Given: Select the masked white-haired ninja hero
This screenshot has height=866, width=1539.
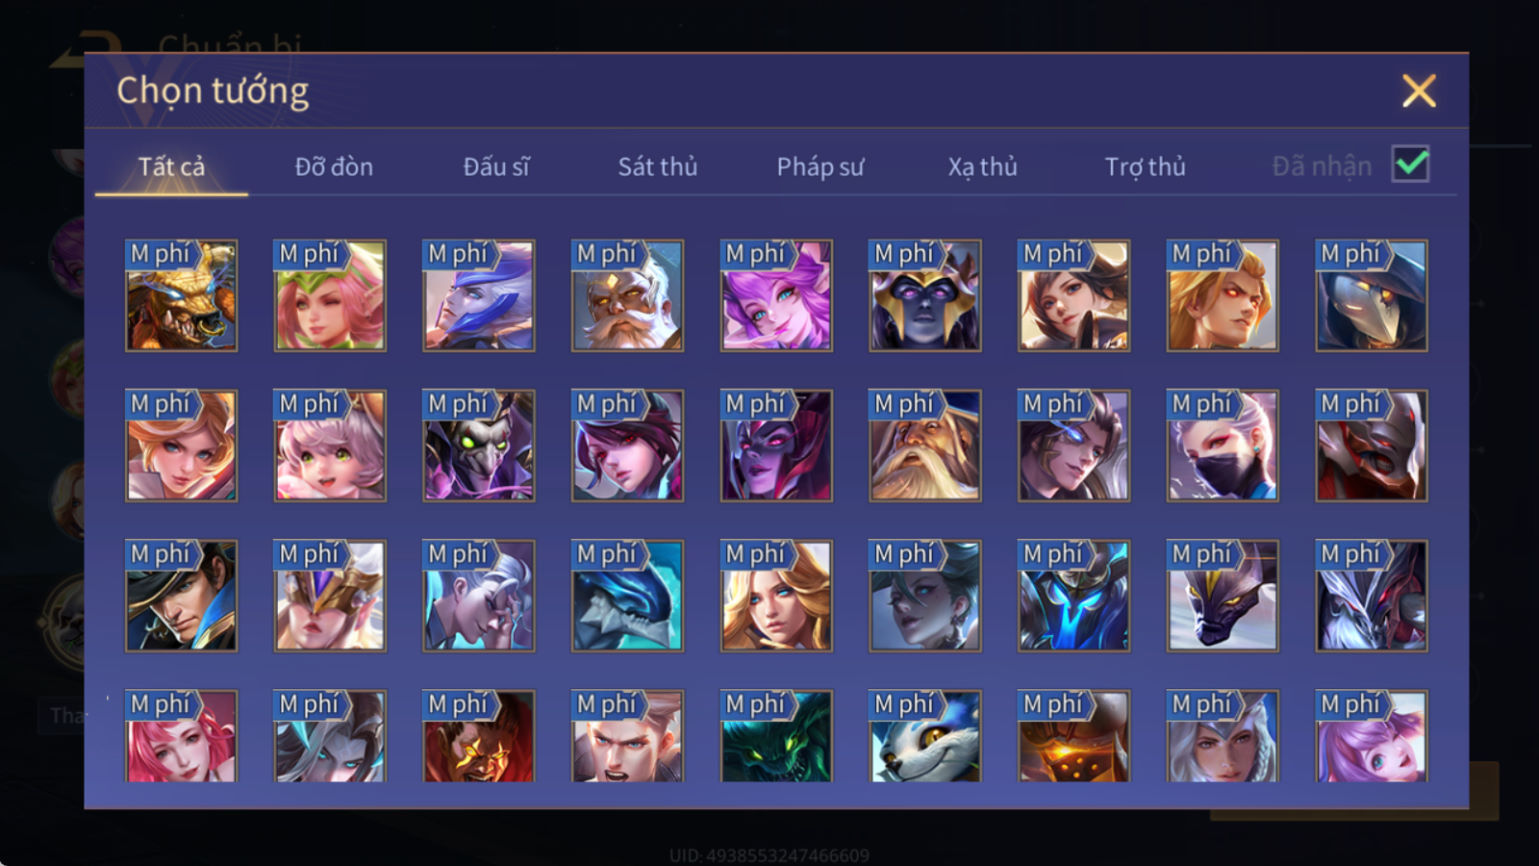Looking at the screenshot, I should (x=1222, y=445).
